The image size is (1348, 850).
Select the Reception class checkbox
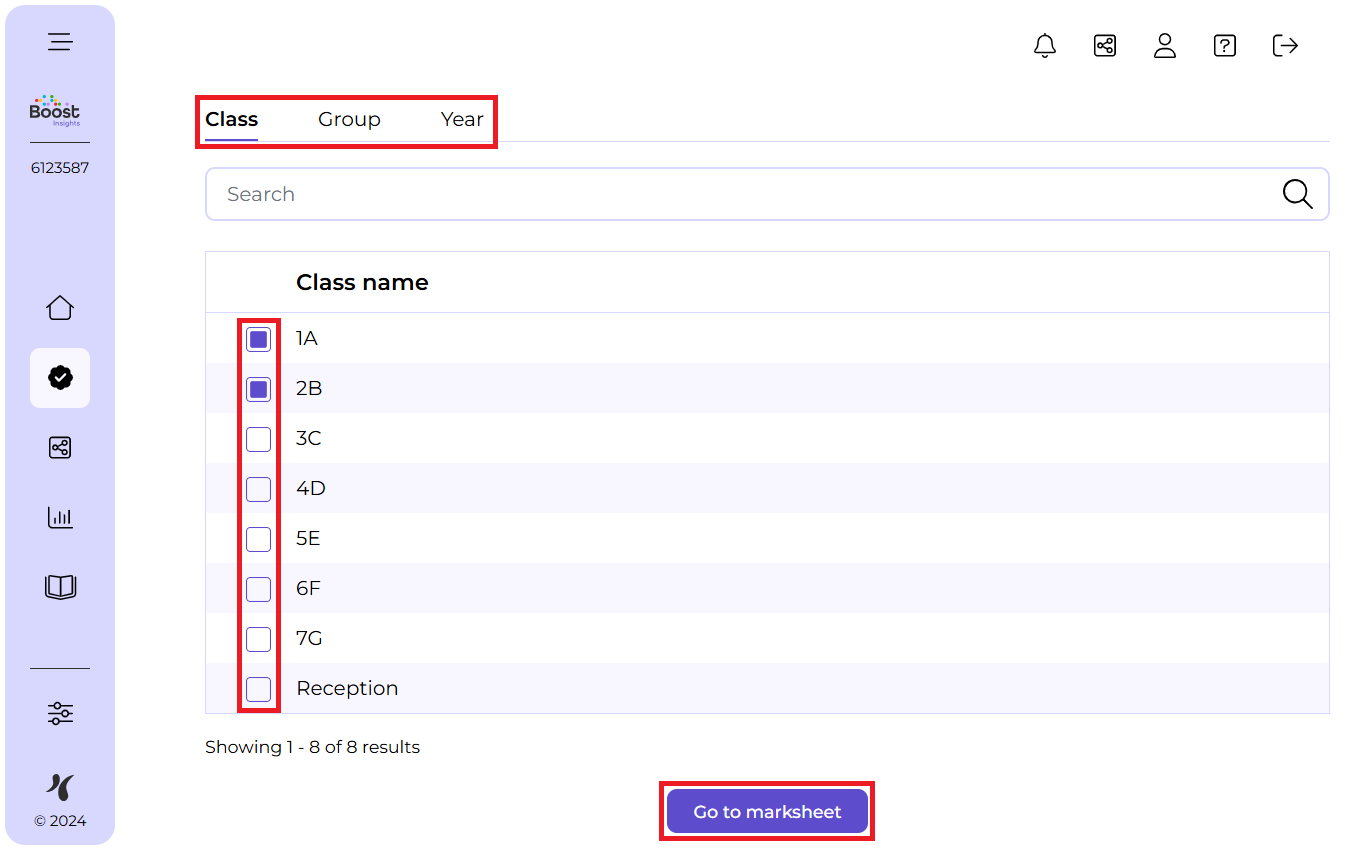(x=259, y=689)
